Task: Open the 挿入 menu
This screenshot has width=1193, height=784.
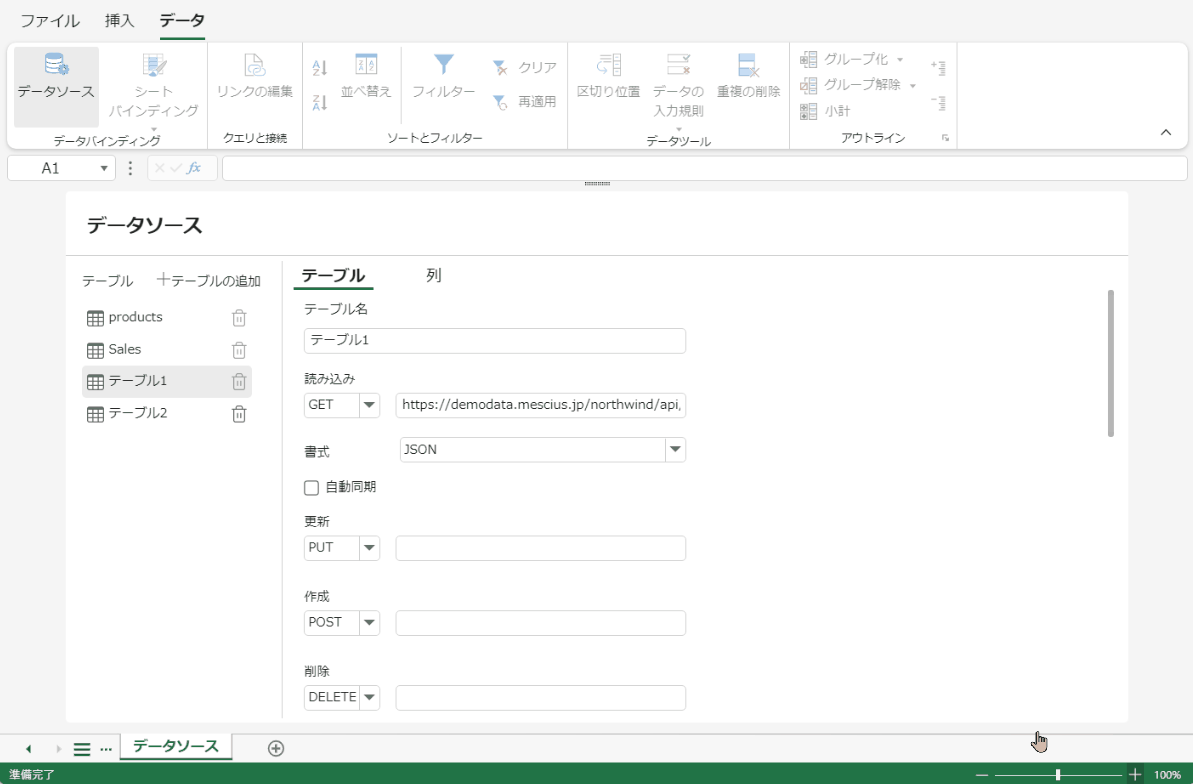Action: click(119, 20)
